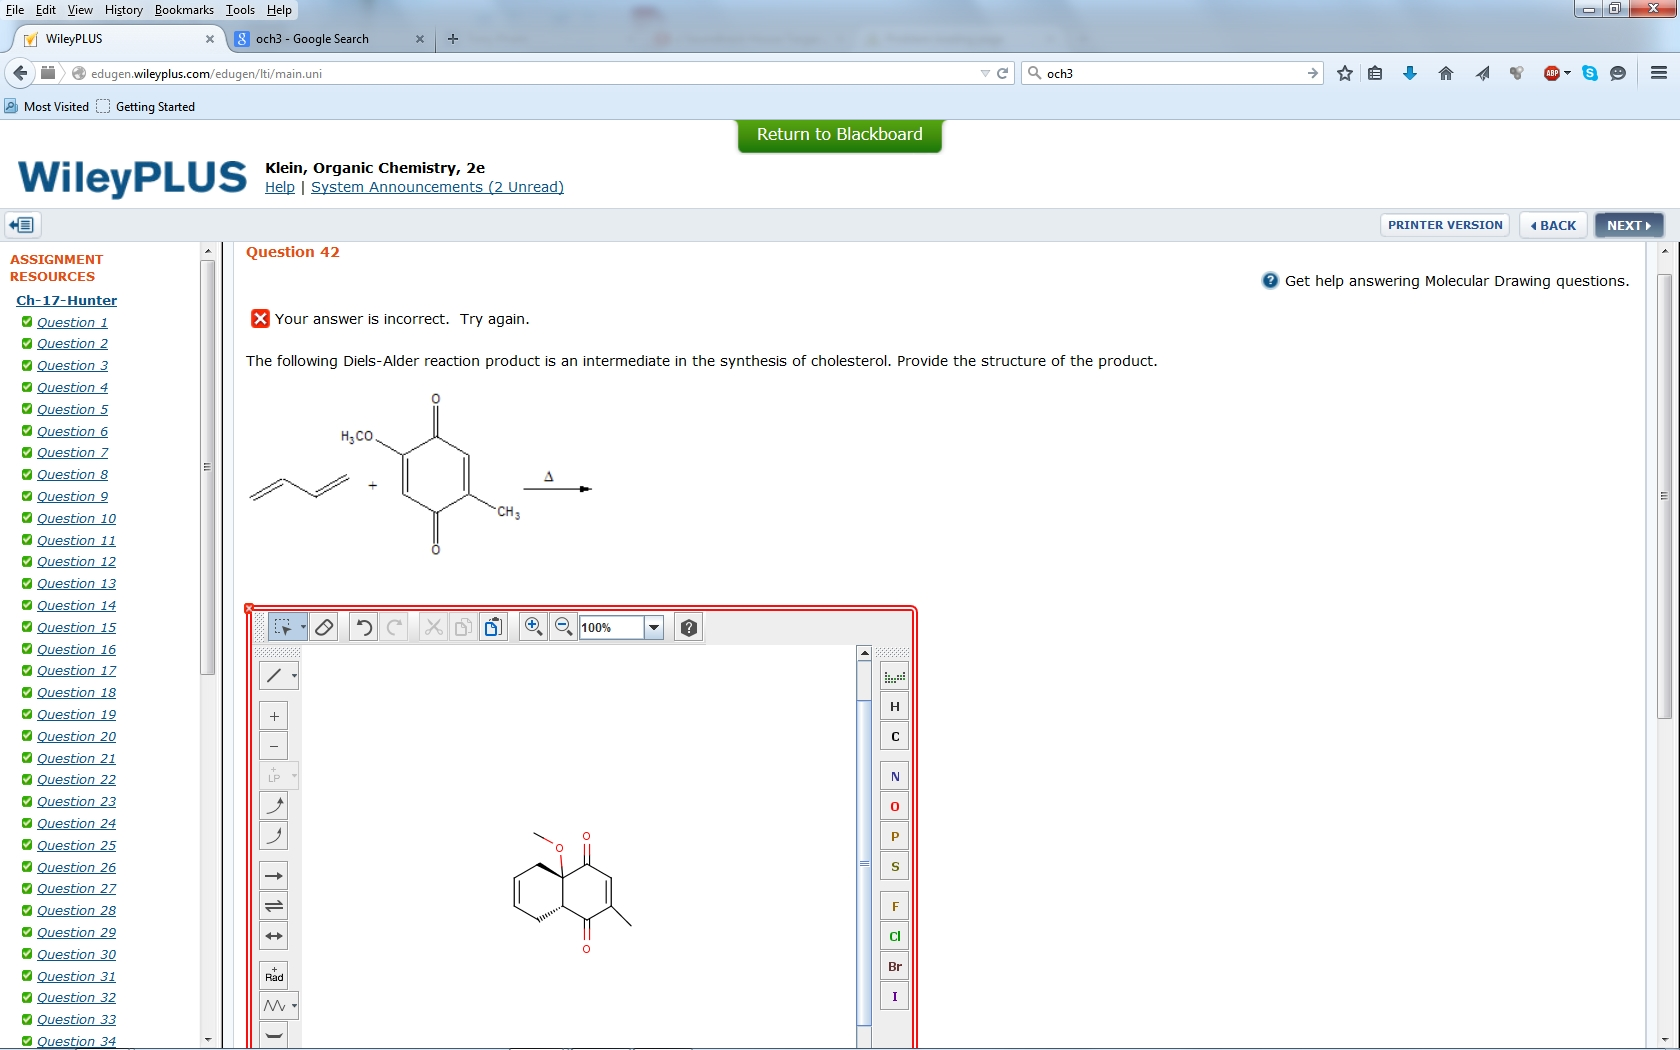Viewport: 1680px width, 1050px height.
Task: Click the paste clipboard icon in the editor
Action: 493,627
